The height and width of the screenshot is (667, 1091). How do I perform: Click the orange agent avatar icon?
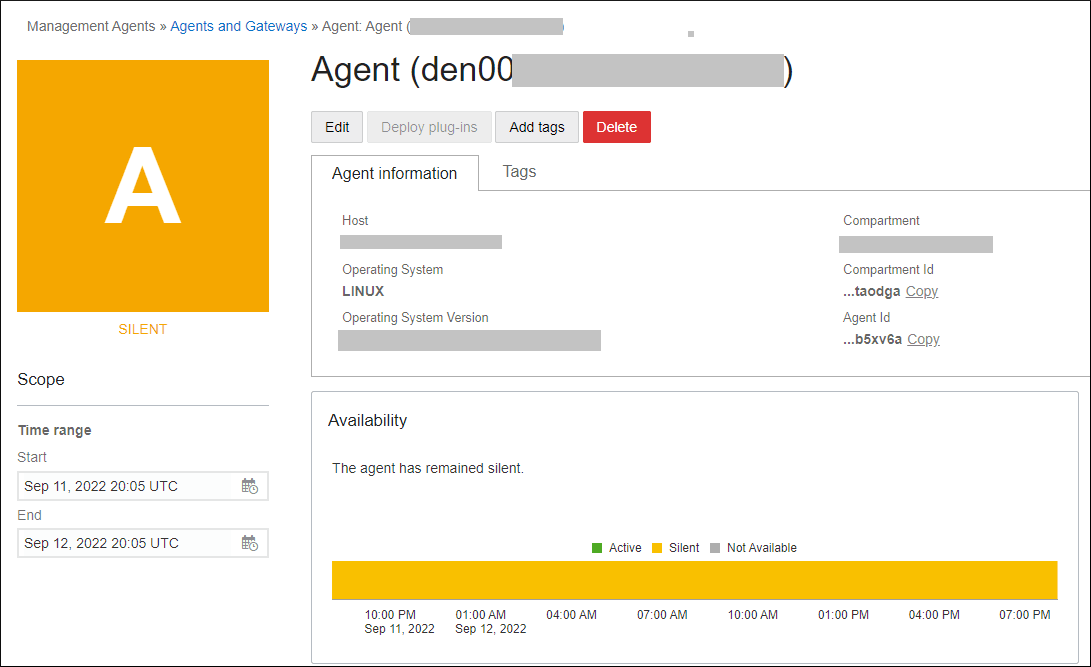(x=142, y=185)
